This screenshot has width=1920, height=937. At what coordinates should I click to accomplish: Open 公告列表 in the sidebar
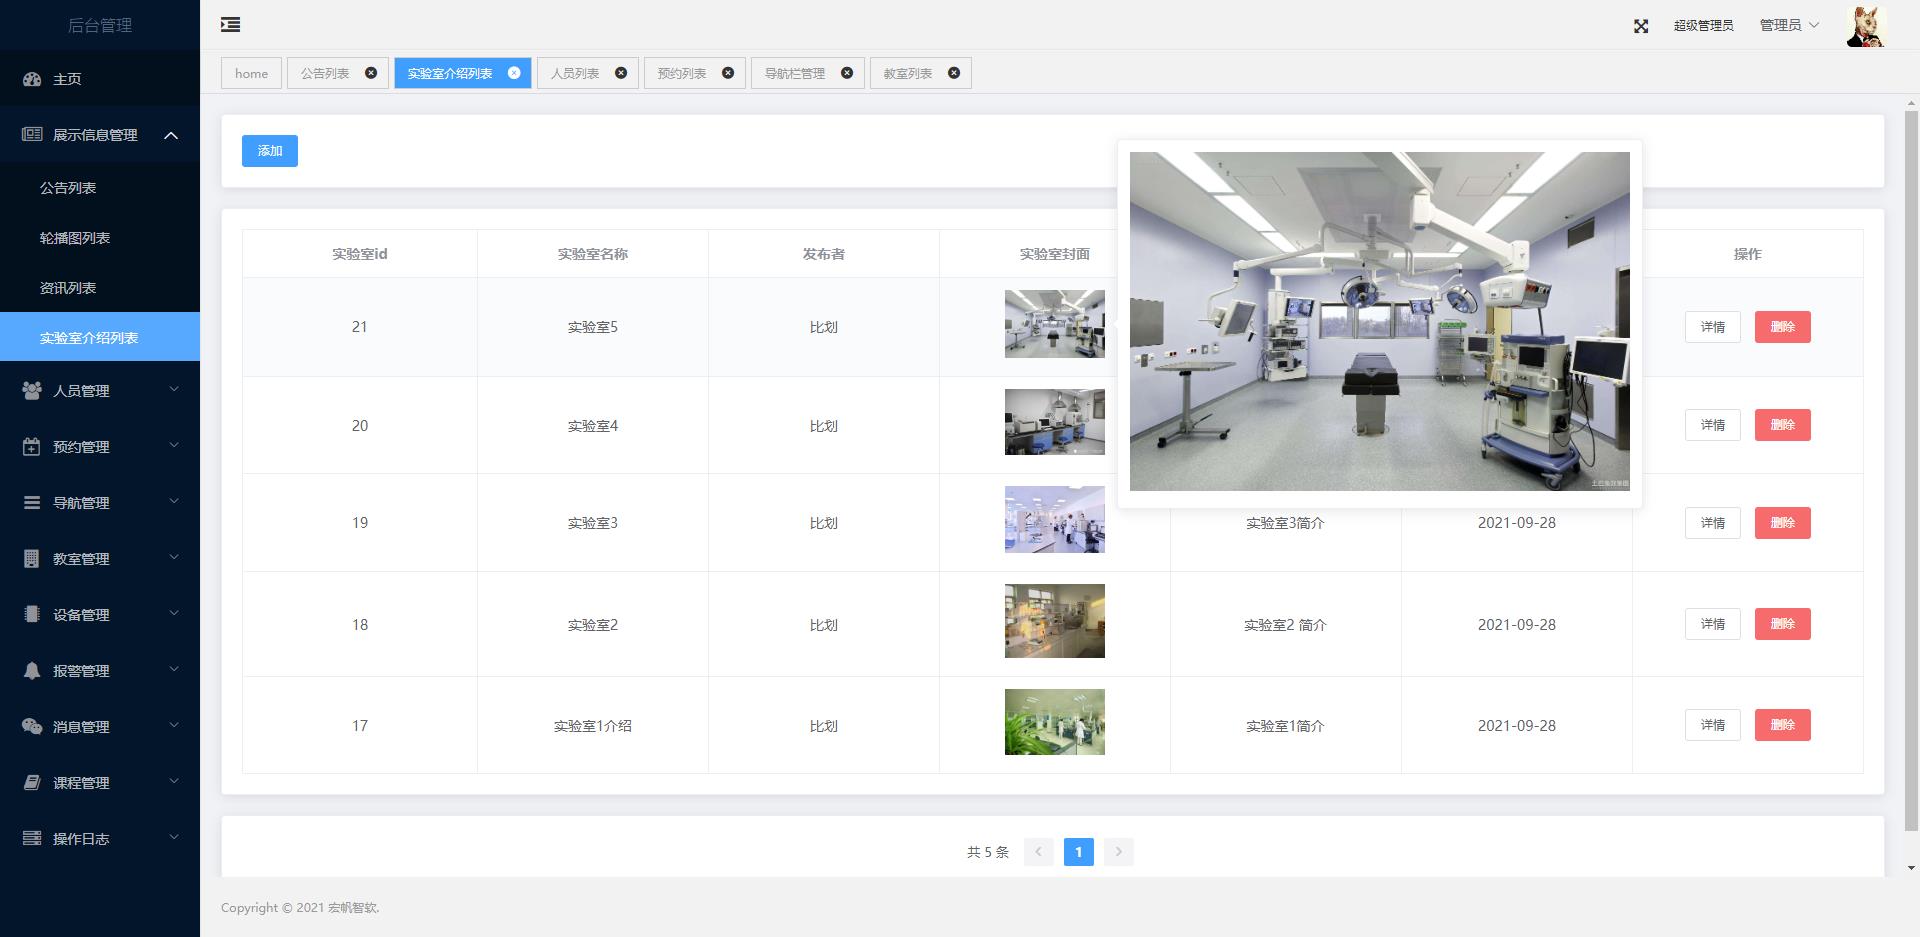point(100,188)
